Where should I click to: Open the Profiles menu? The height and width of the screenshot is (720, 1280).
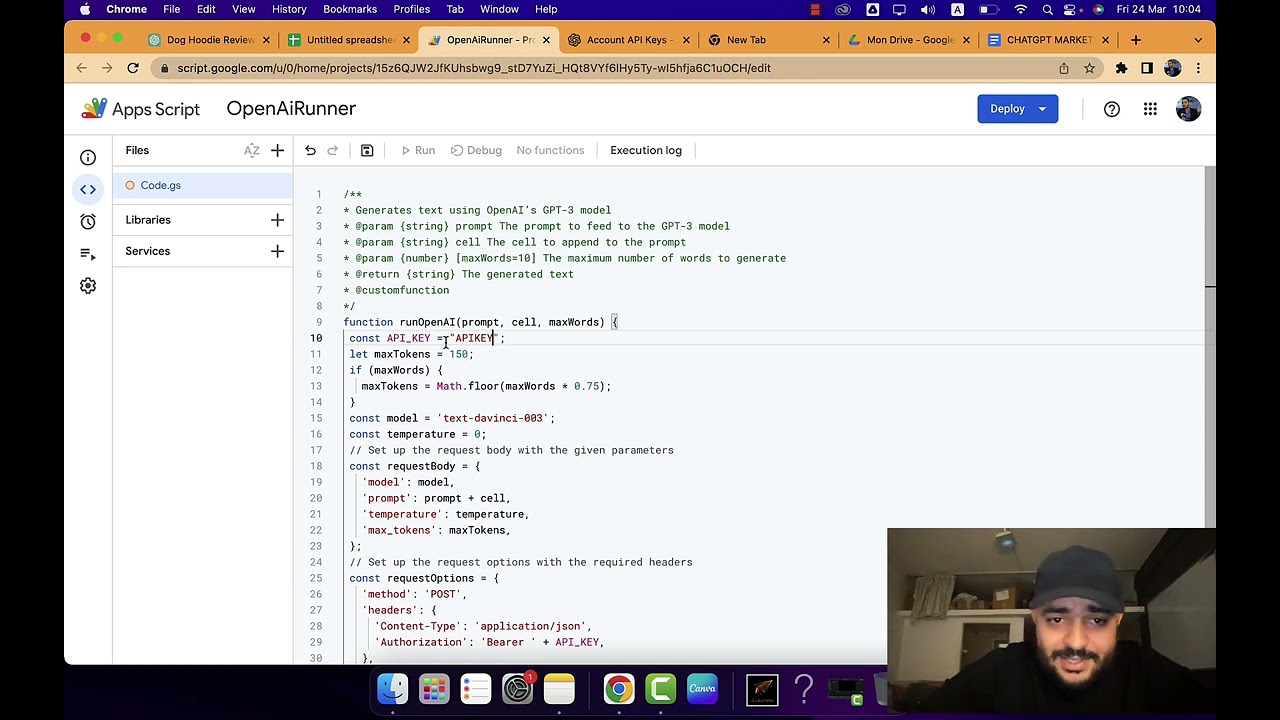click(411, 9)
